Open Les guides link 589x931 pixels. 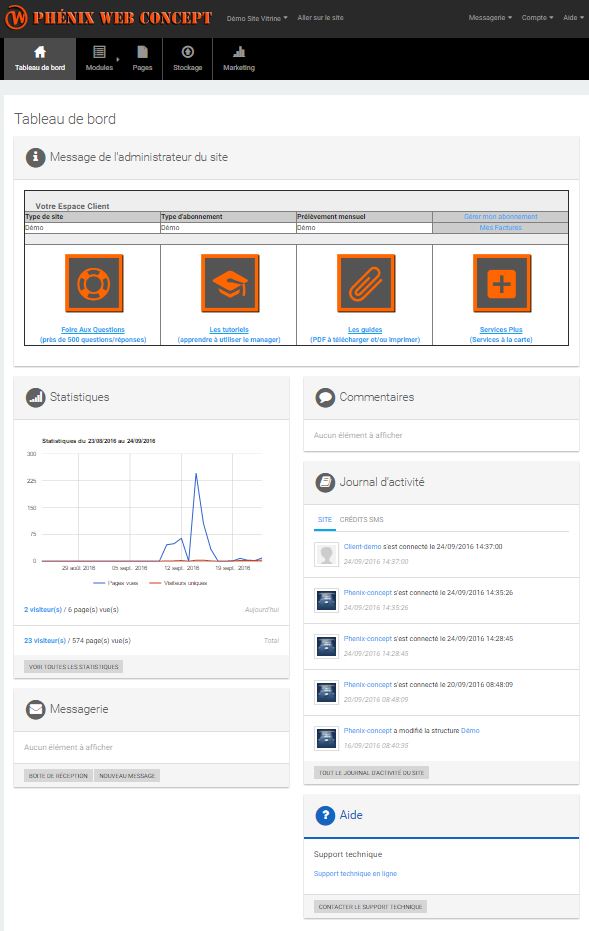[x=365, y=330]
